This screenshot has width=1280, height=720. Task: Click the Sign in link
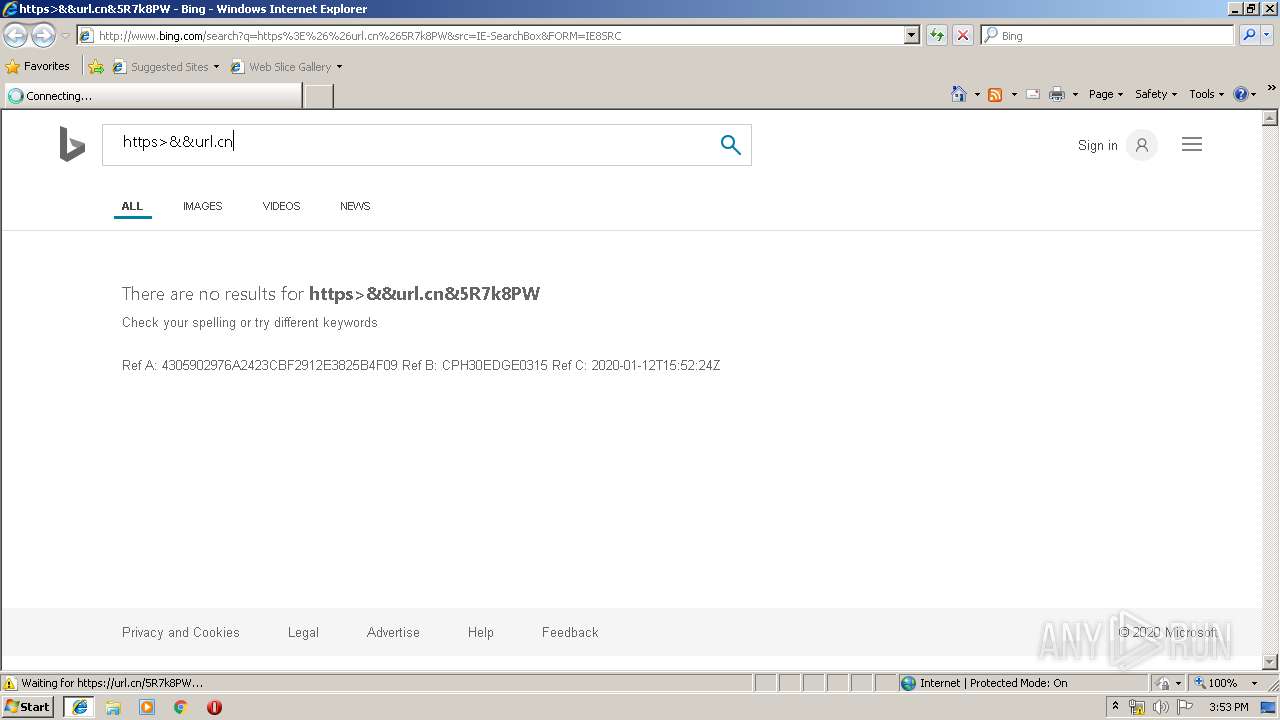click(1097, 145)
